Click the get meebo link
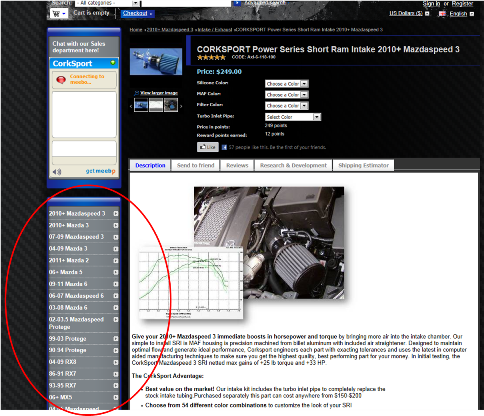The height and width of the screenshot is (416, 484). click(100, 171)
